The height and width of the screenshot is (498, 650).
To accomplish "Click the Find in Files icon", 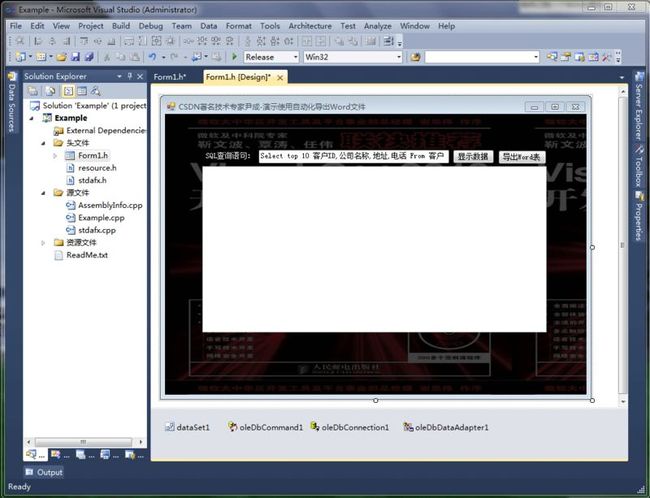I will [415, 57].
